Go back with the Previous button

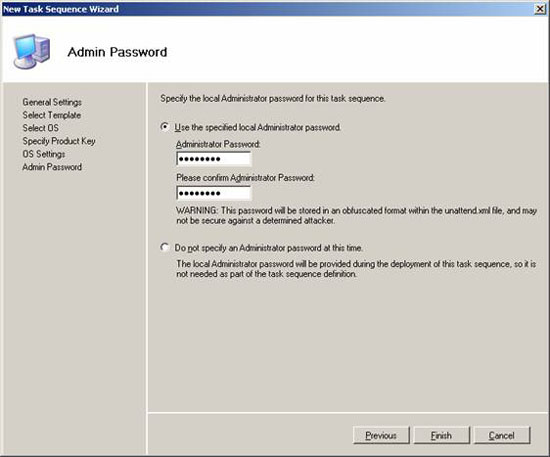pyautogui.click(x=381, y=435)
